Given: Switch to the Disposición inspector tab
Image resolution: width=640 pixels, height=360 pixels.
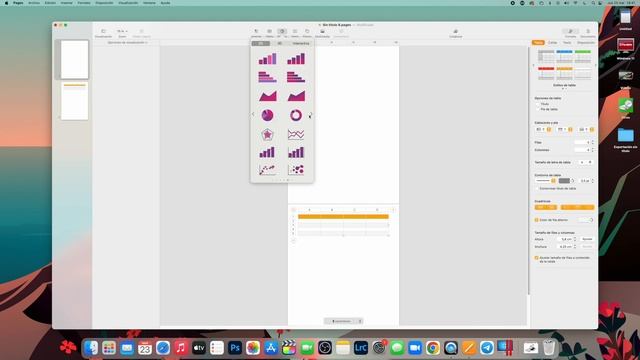Looking at the screenshot, I should pos(585,42).
